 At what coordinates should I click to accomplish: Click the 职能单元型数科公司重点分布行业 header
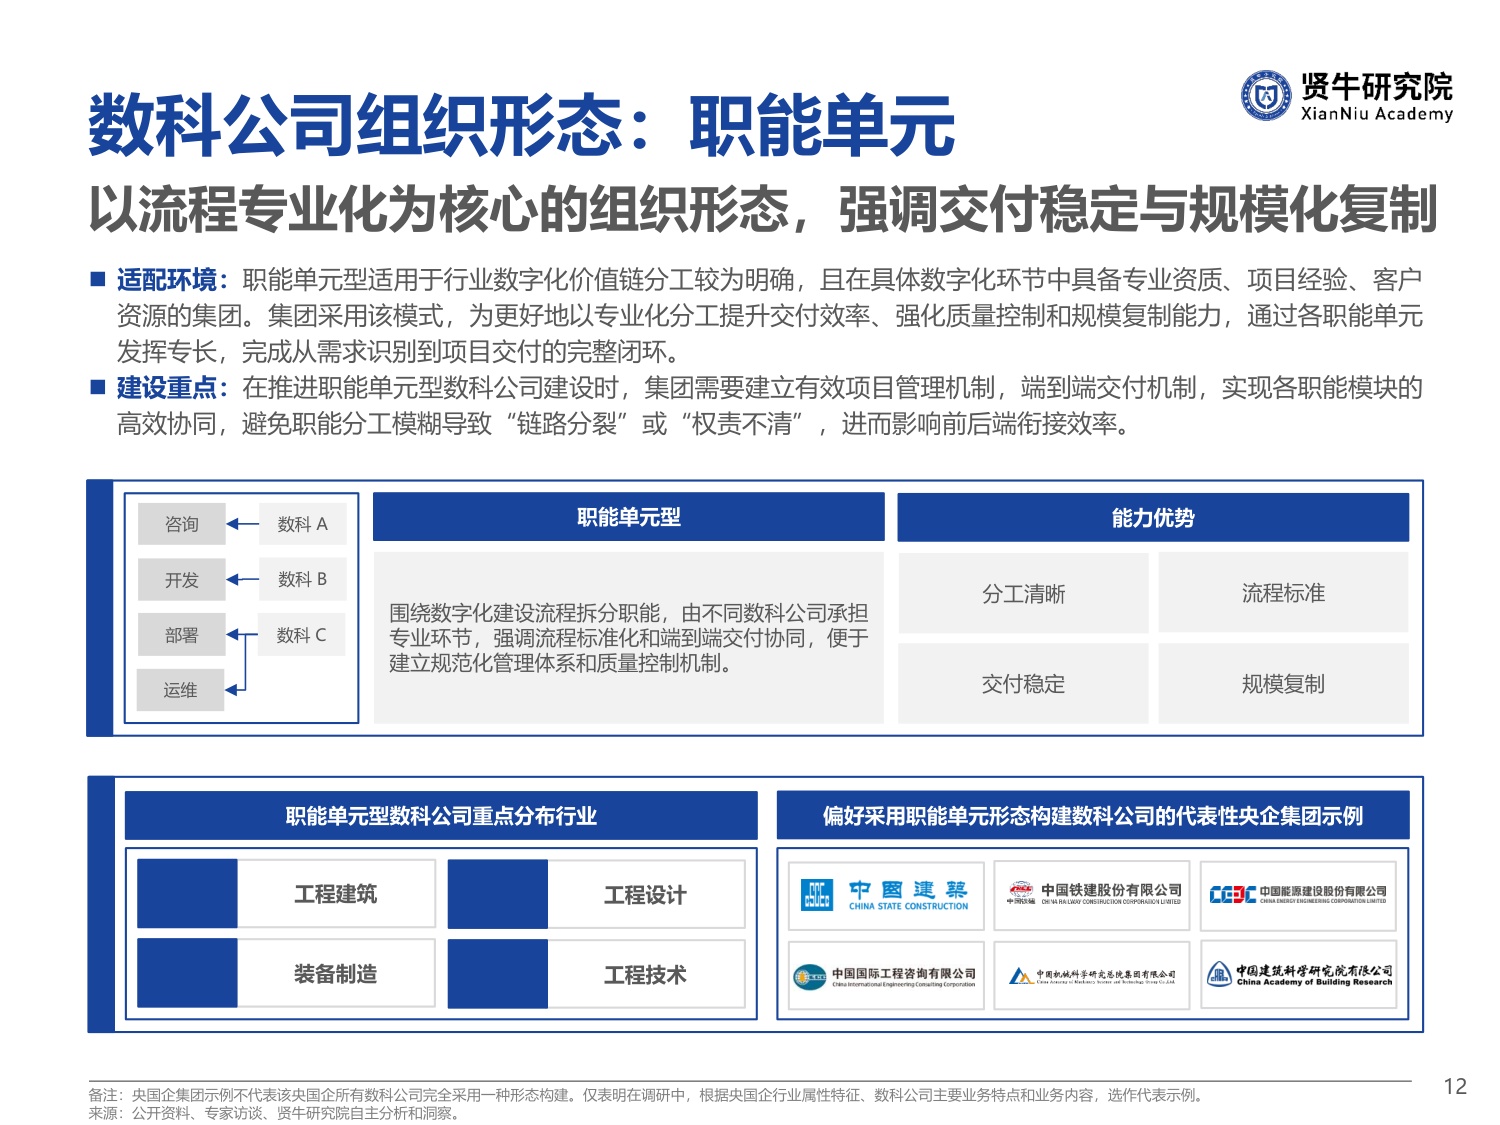[x=441, y=816]
